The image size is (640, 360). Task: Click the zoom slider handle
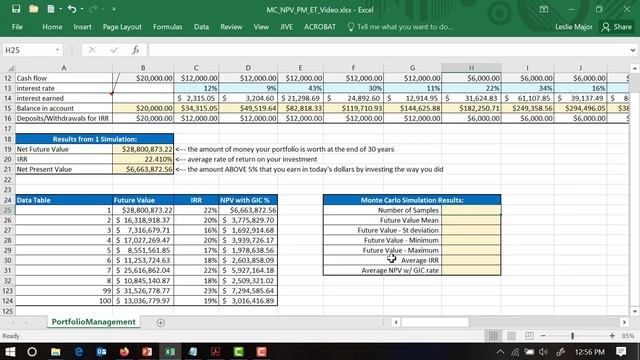click(x=572, y=336)
